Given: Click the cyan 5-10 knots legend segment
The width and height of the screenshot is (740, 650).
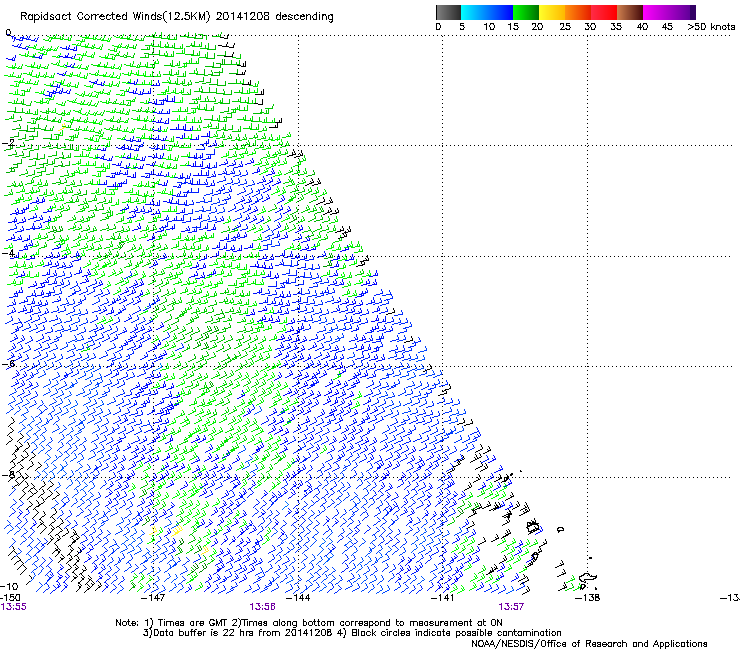Looking at the screenshot, I should pos(474,12).
